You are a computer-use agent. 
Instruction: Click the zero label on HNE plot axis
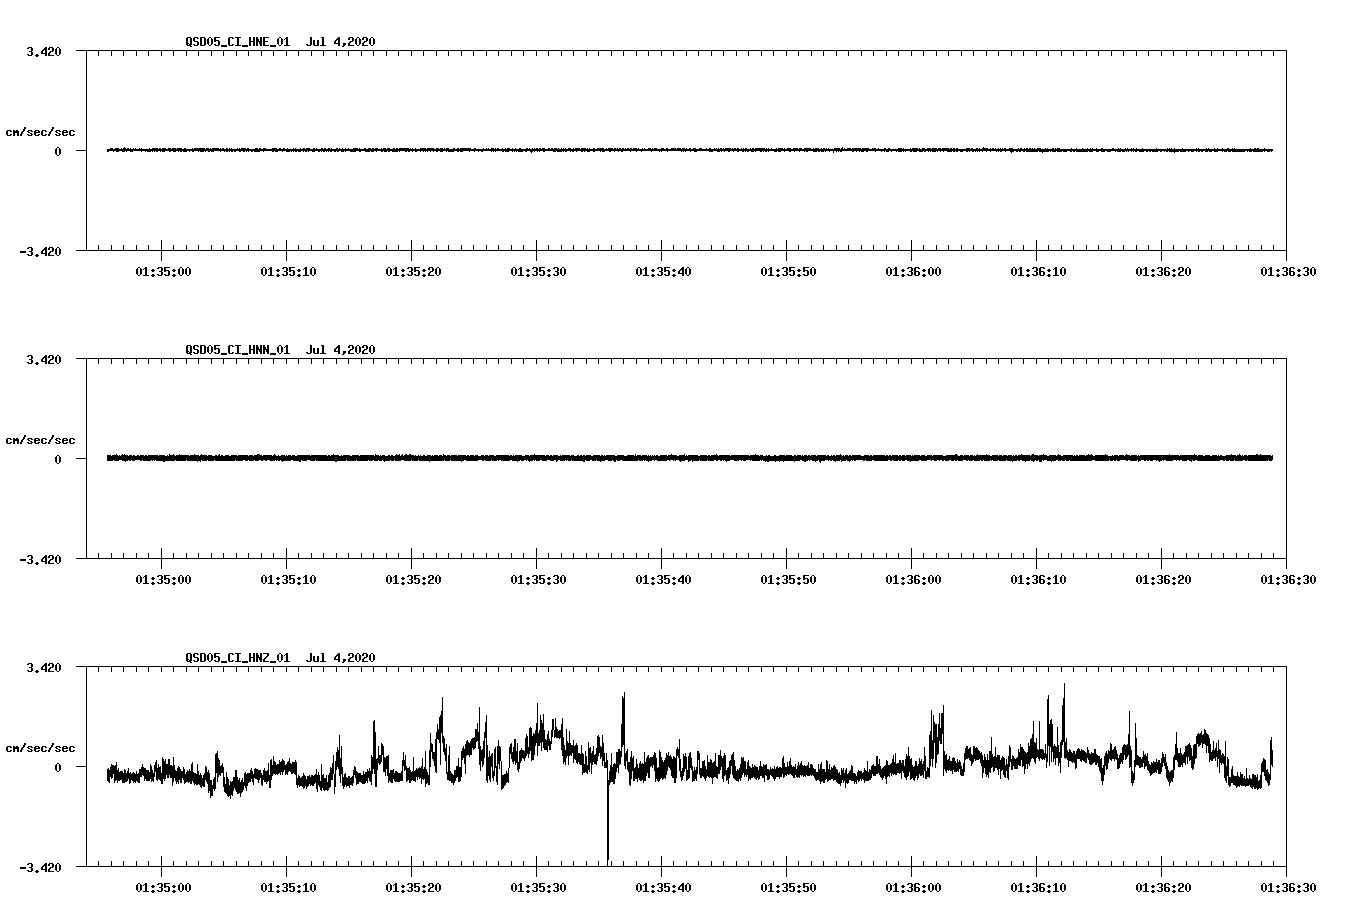tap(58, 151)
